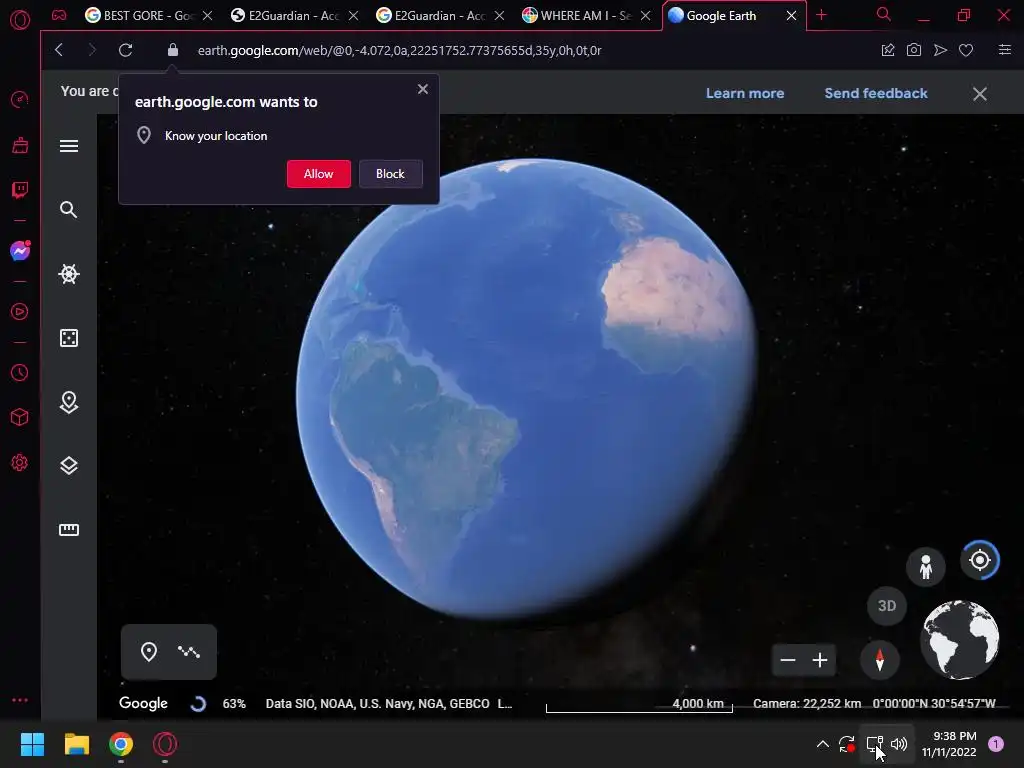Click the camera altitude readout
The width and height of the screenshot is (1024, 768).
tap(807, 703)
